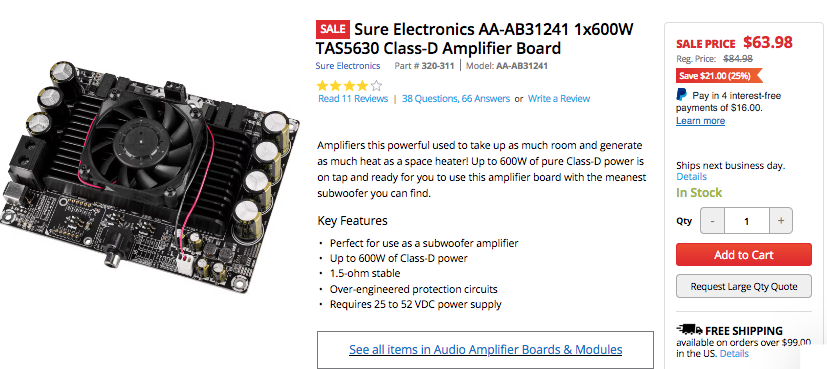Open 38 Questions, 66 Answers link
Viewport: 827px width, 369px height.
[456, 99]
